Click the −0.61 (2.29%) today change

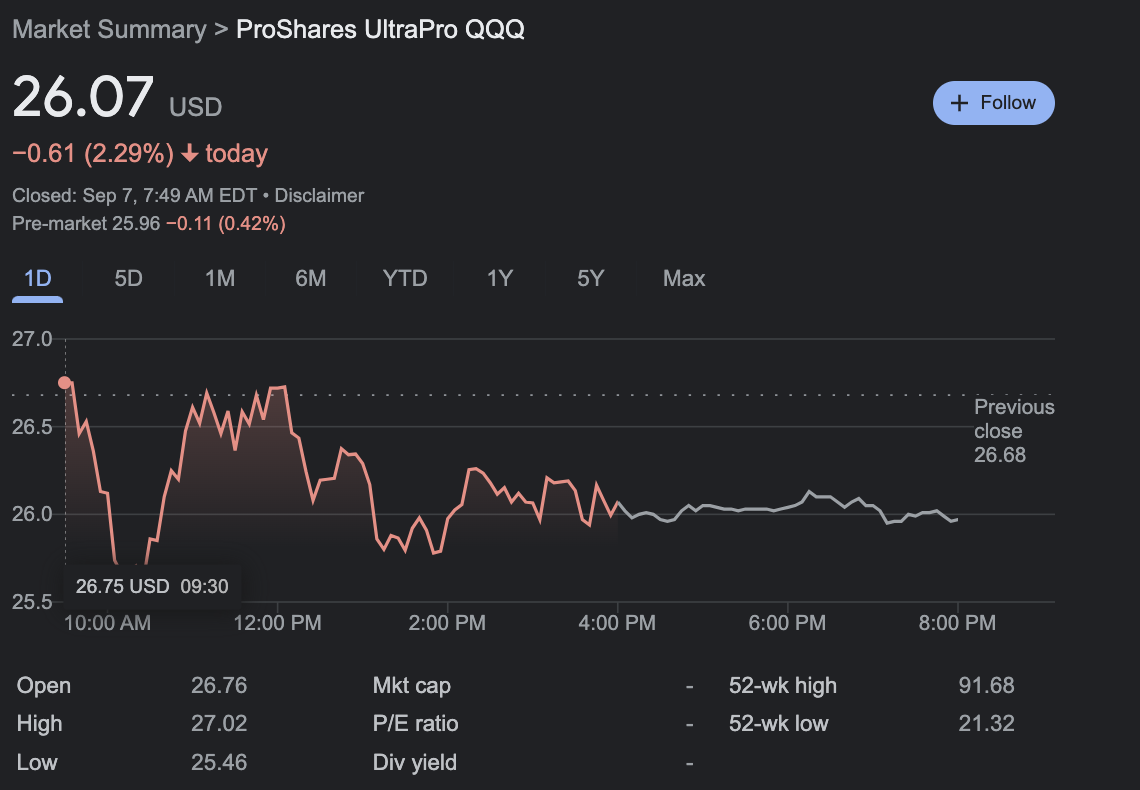pos(140,153)
